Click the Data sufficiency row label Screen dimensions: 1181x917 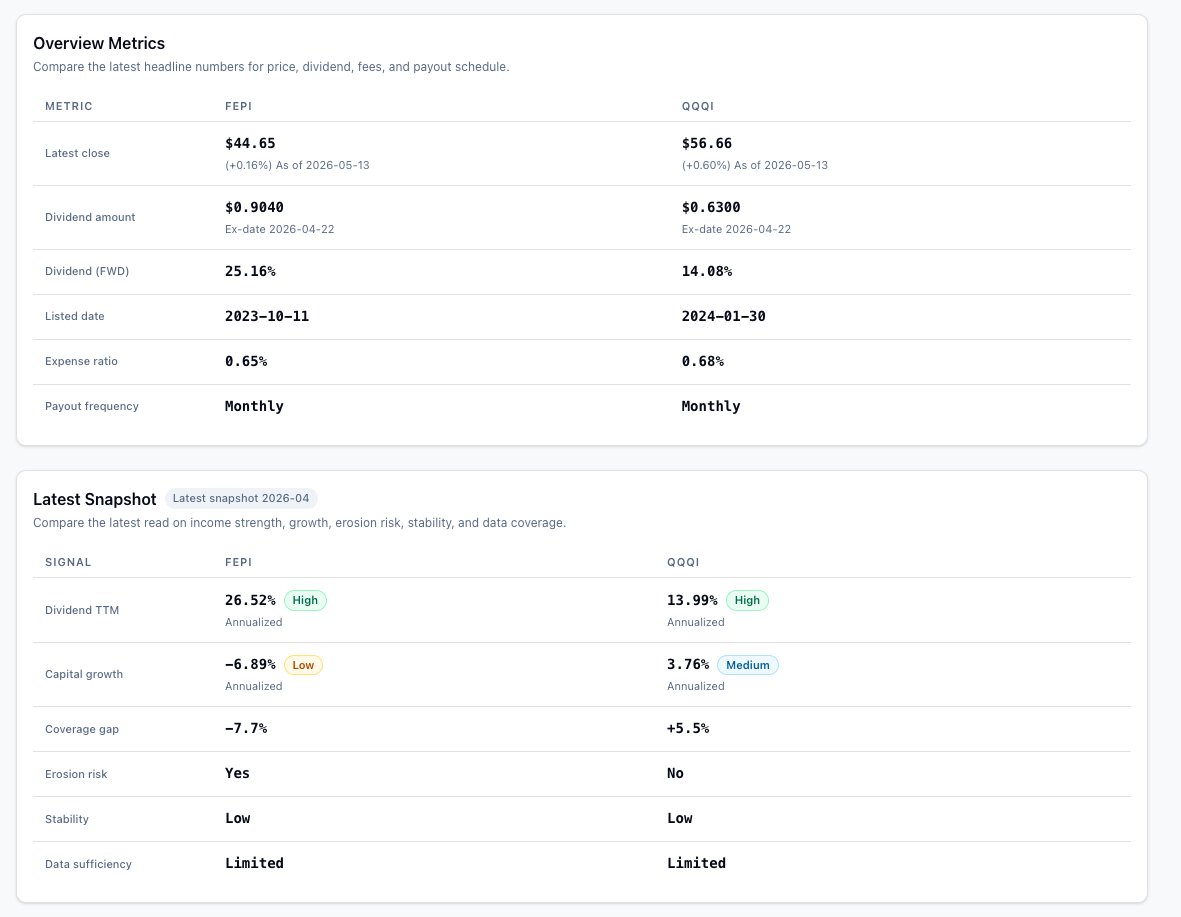pyautogui.click(x=88, y=864)
